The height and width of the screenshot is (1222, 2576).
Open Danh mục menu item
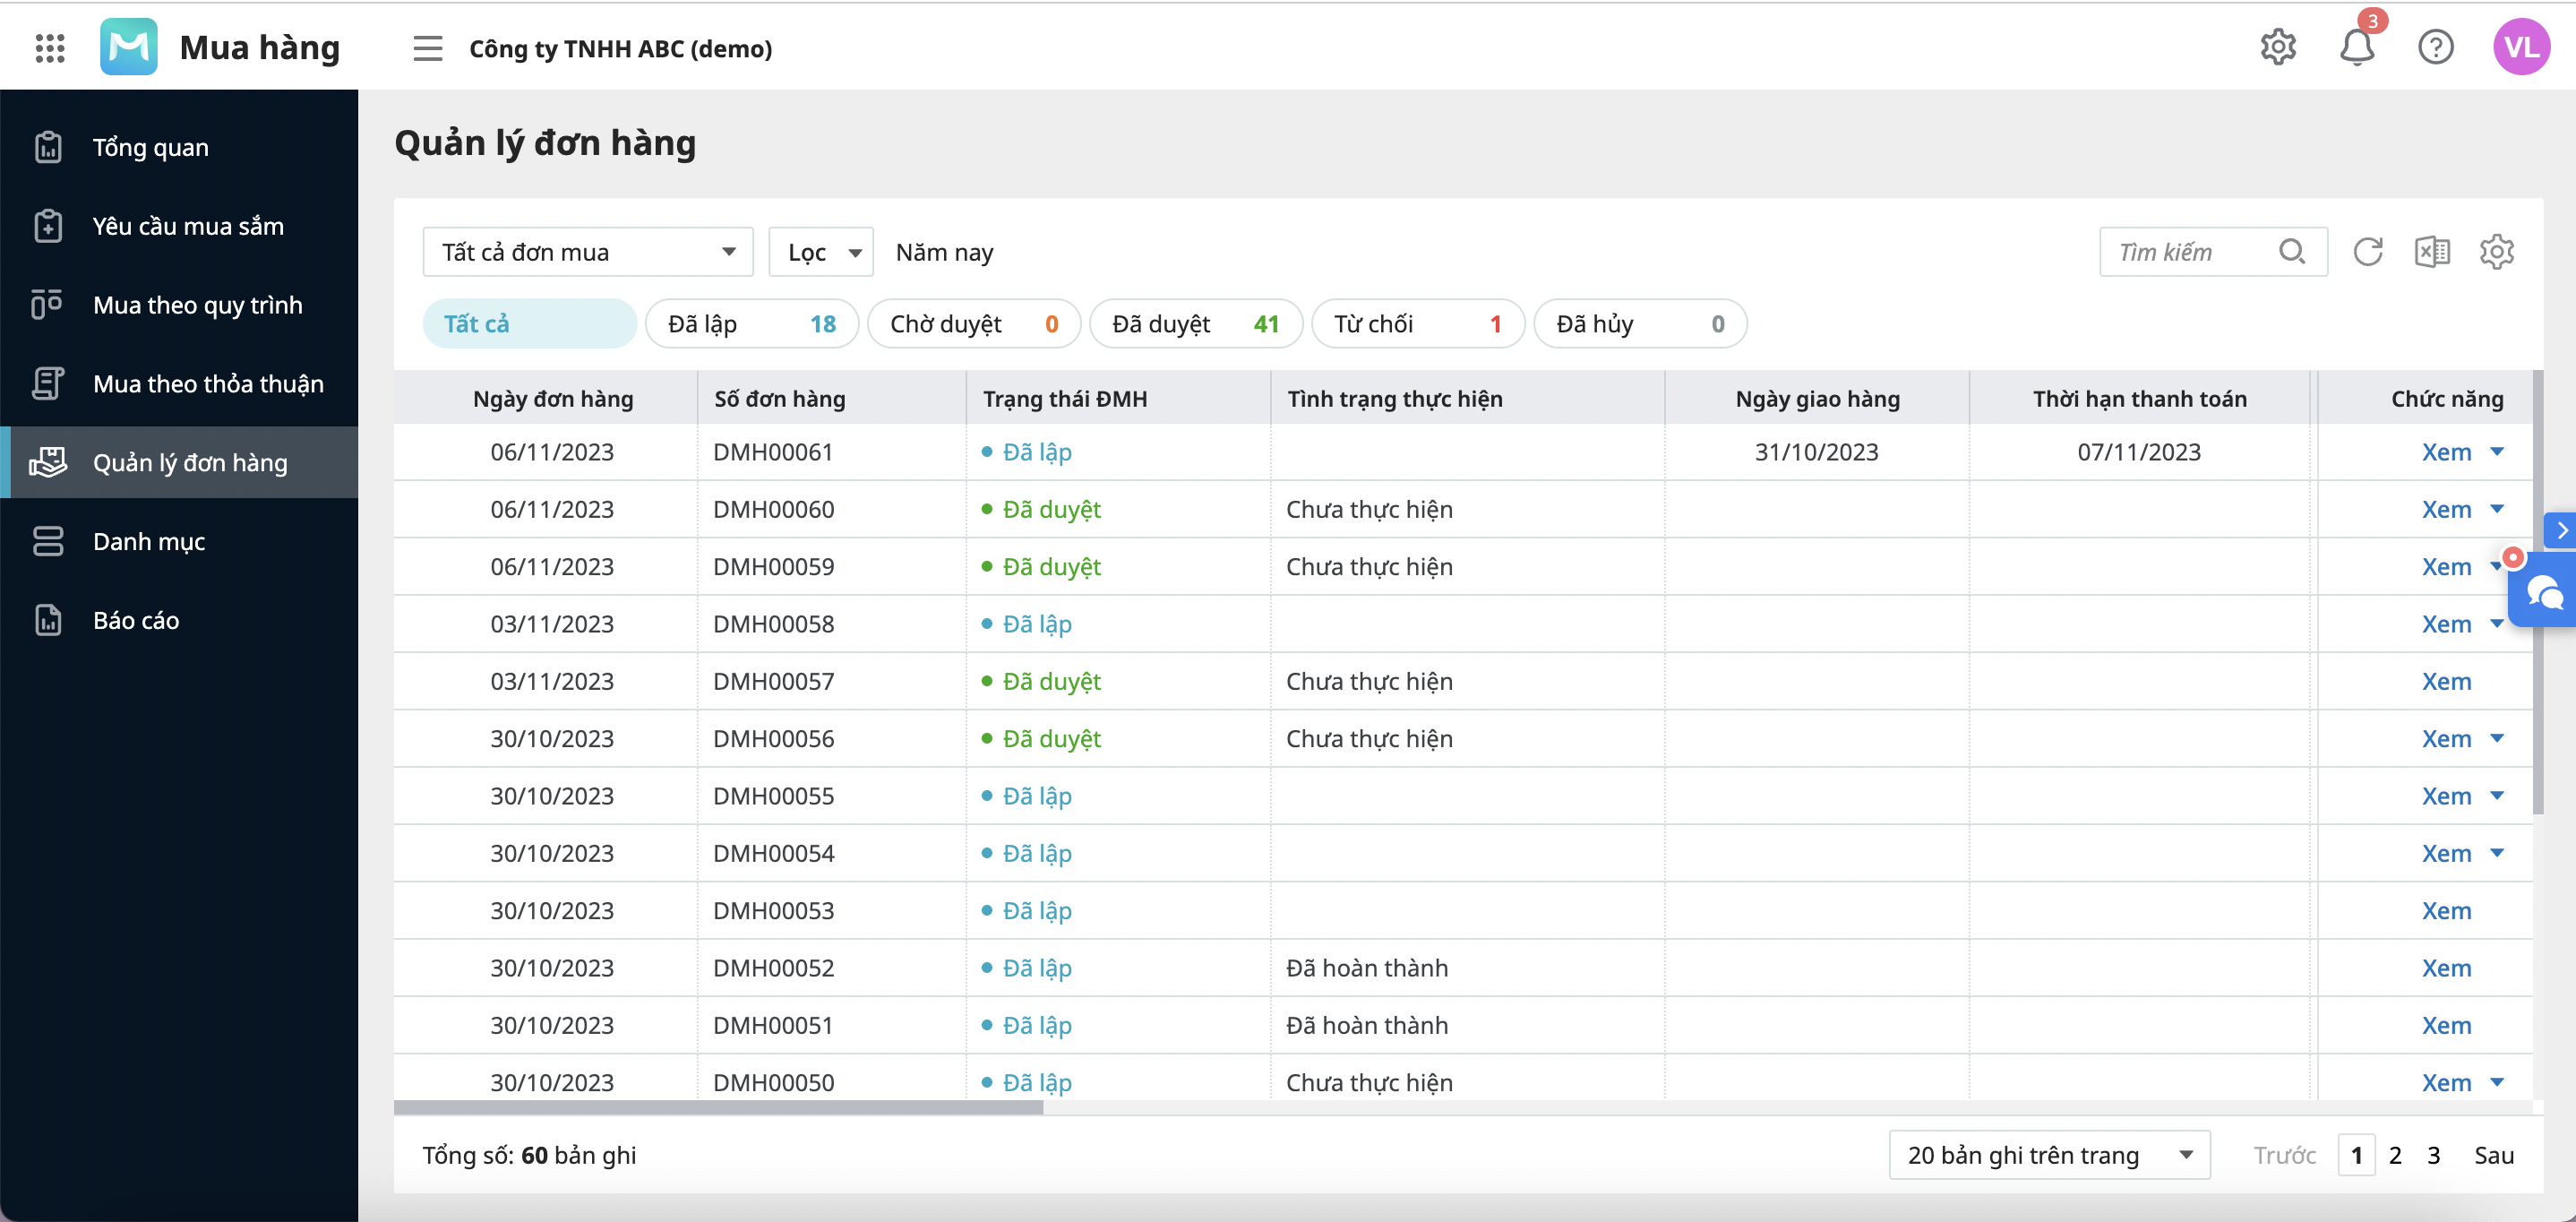tap(179, 542)
